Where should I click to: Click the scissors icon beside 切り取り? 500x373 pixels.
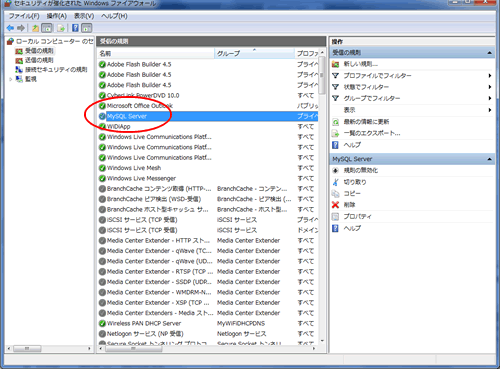point(335,182)
